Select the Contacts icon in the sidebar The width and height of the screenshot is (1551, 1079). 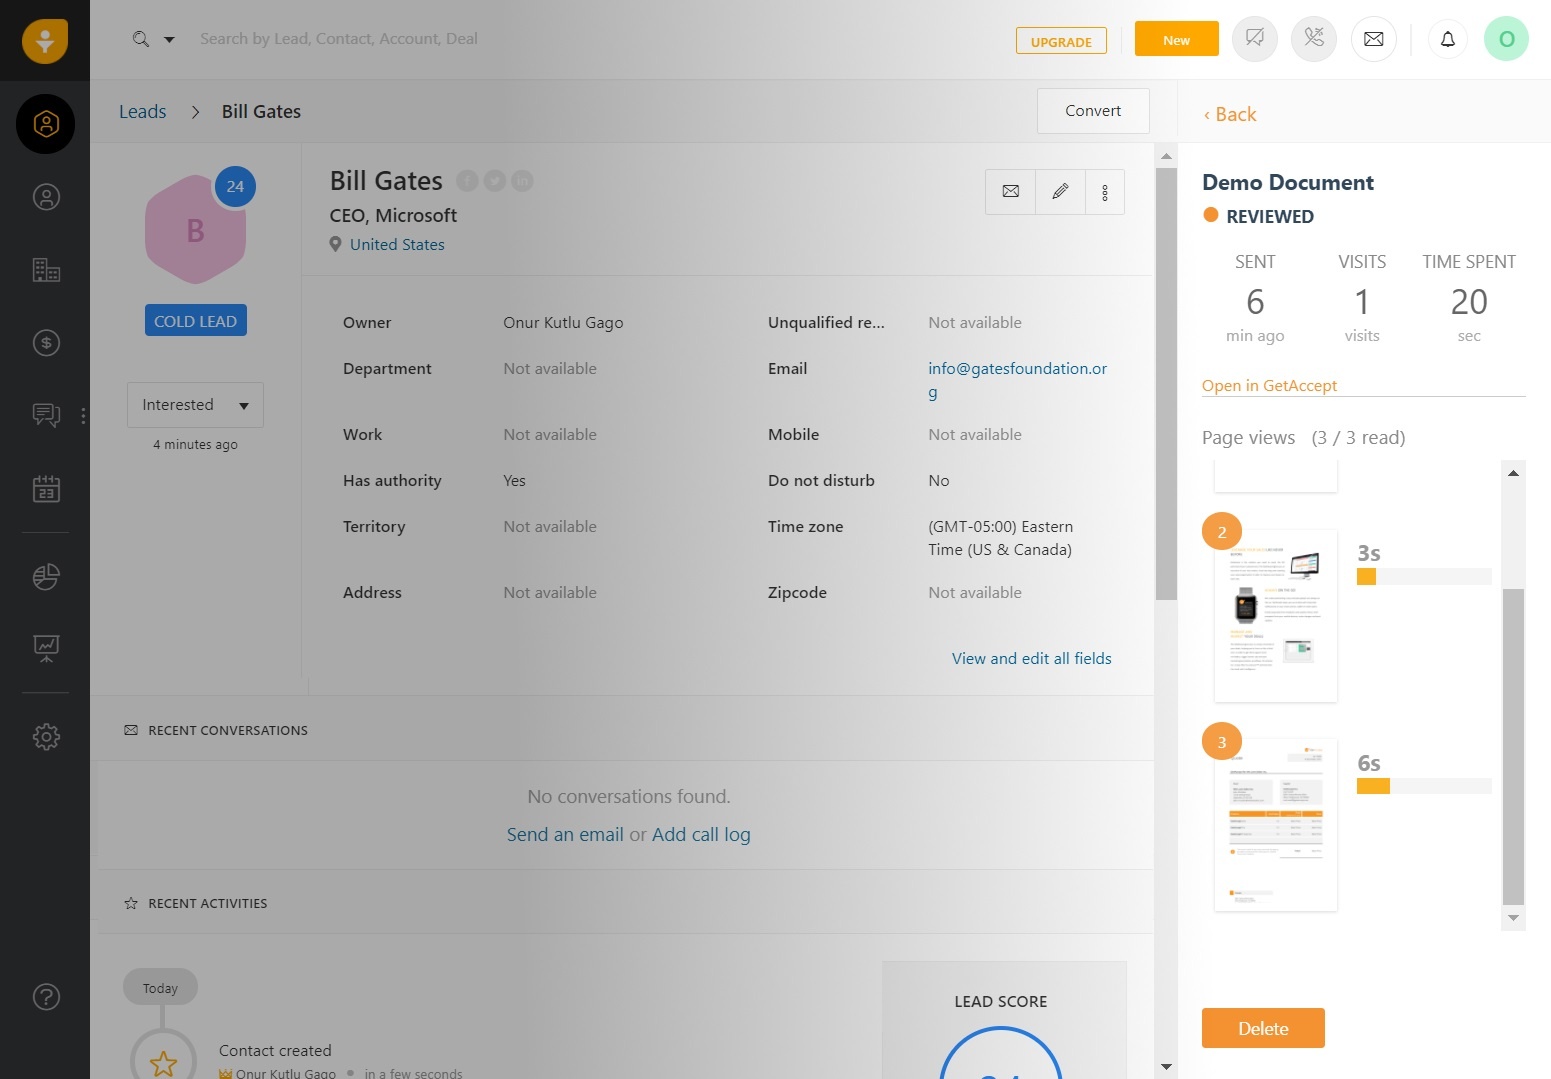coord(46,197)
